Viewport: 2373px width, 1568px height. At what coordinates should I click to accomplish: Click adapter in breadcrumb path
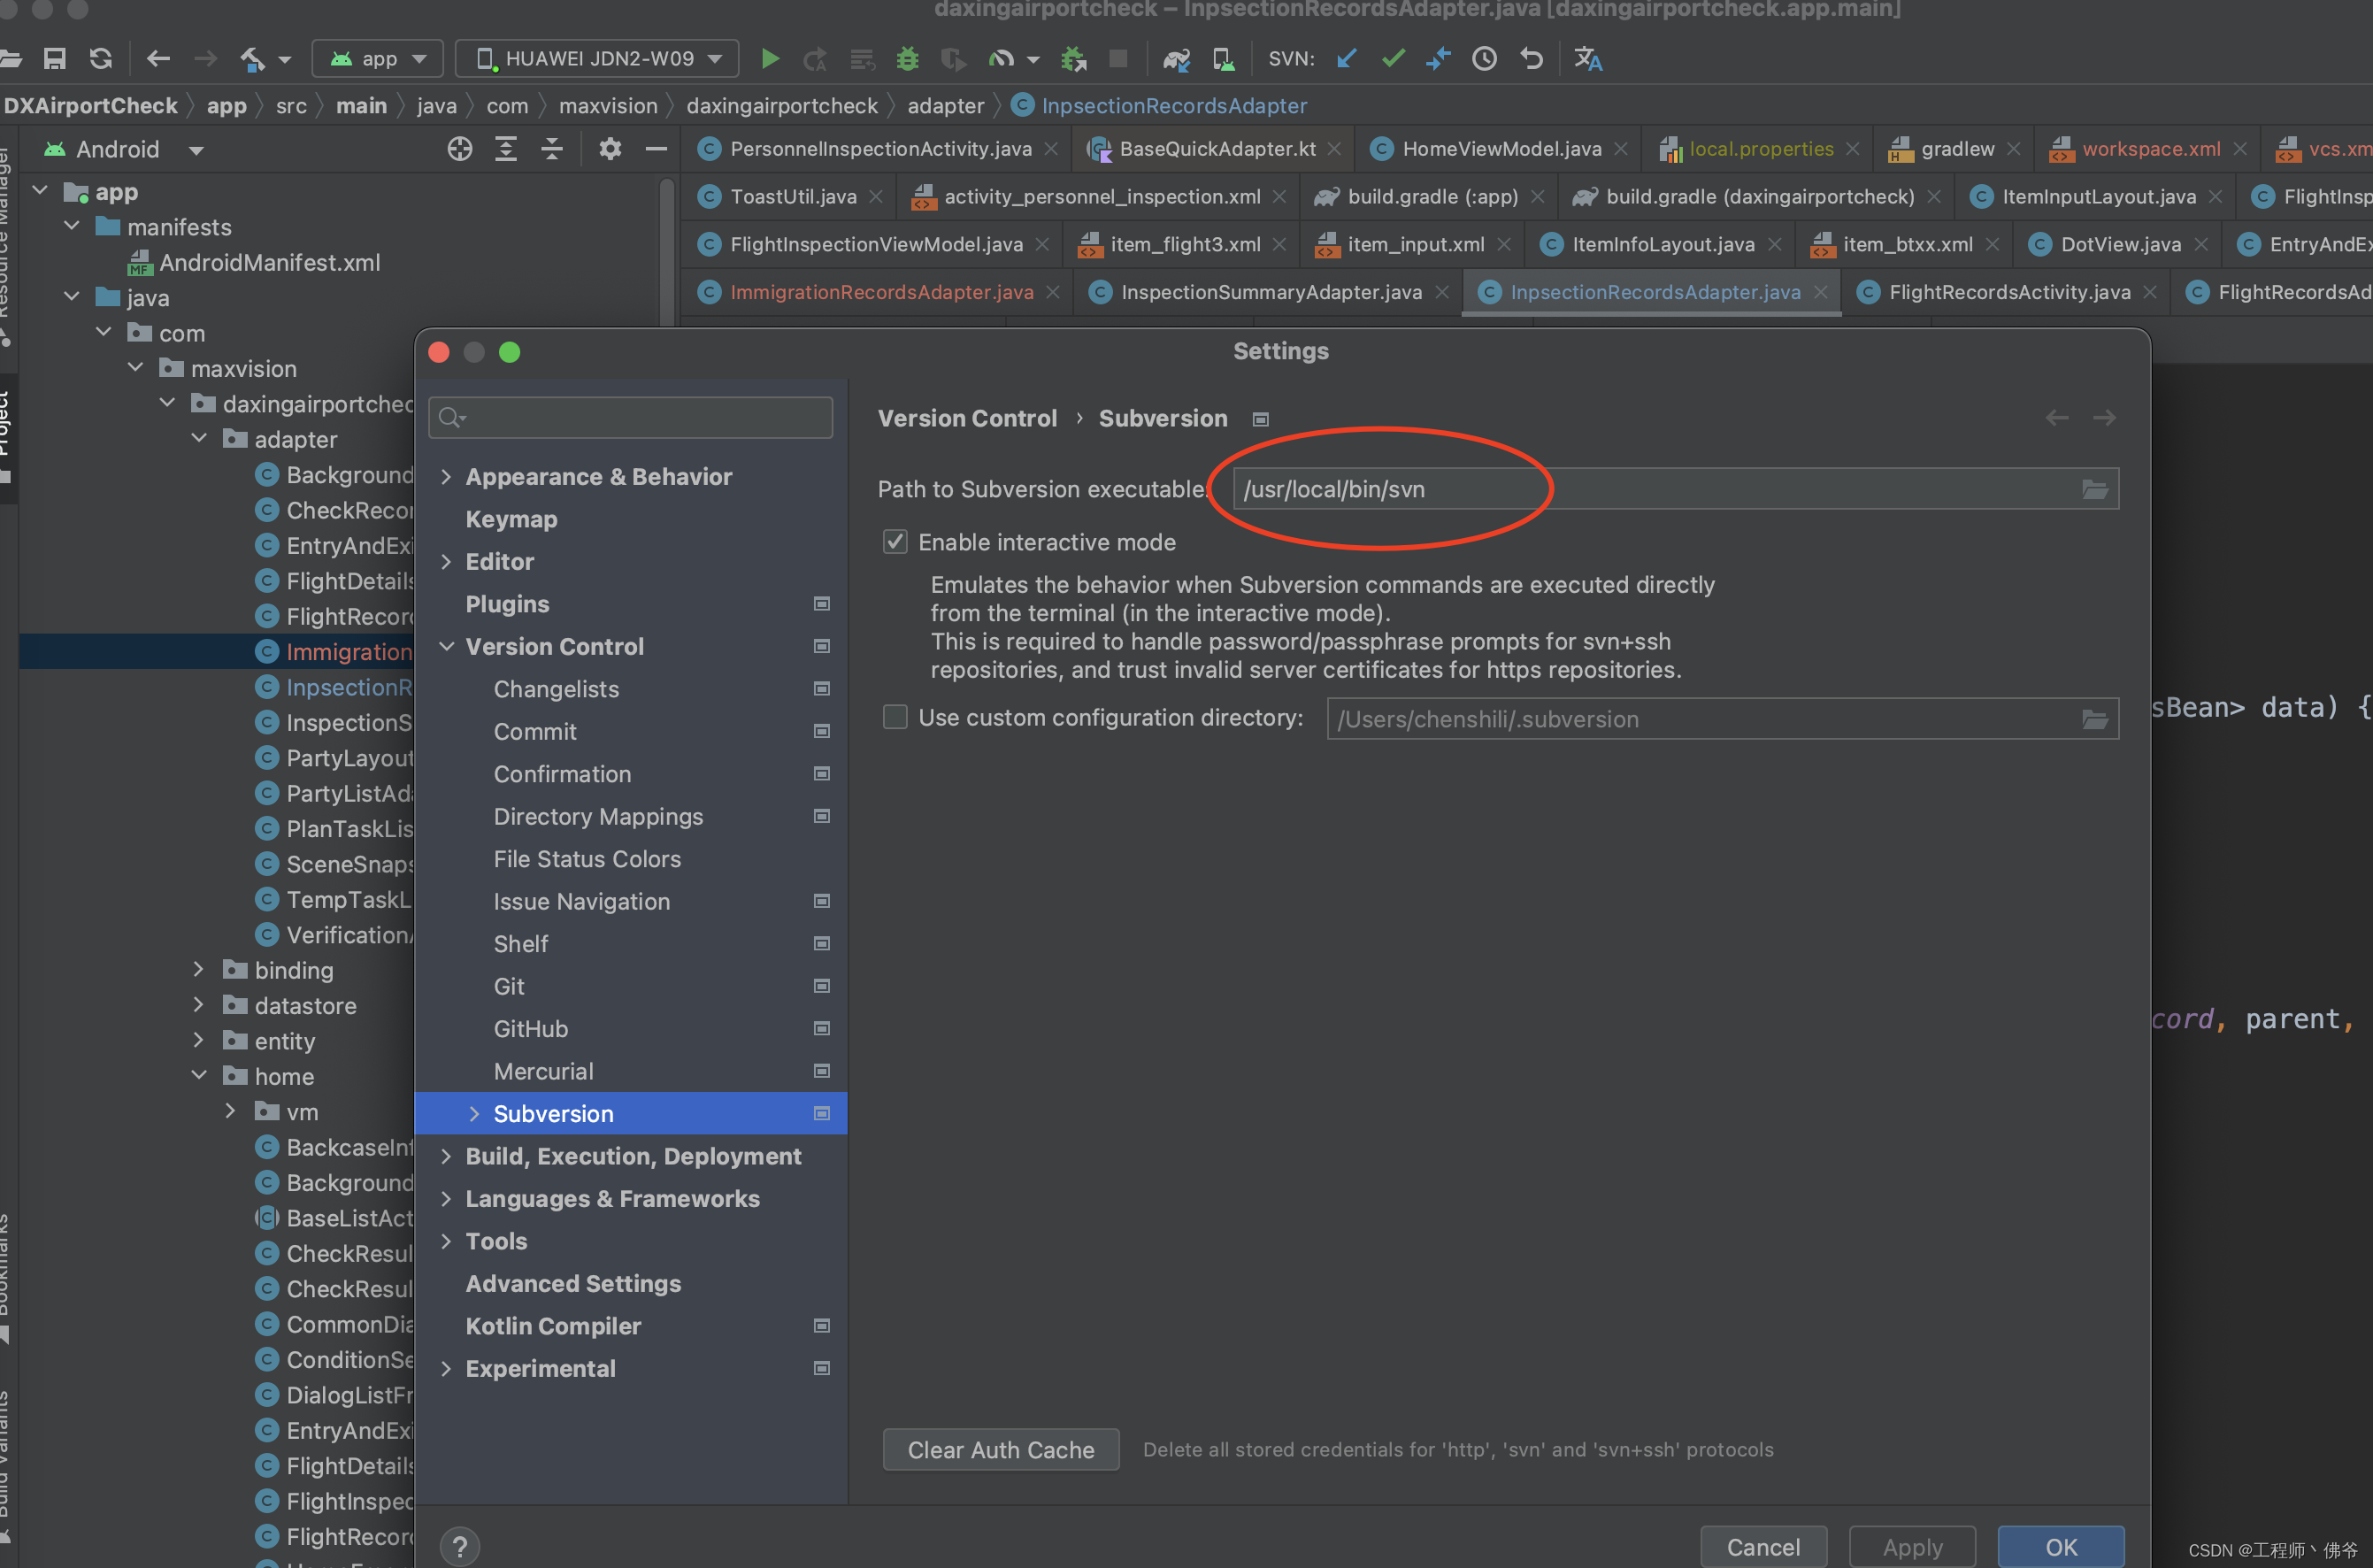[x=945, y=106]
